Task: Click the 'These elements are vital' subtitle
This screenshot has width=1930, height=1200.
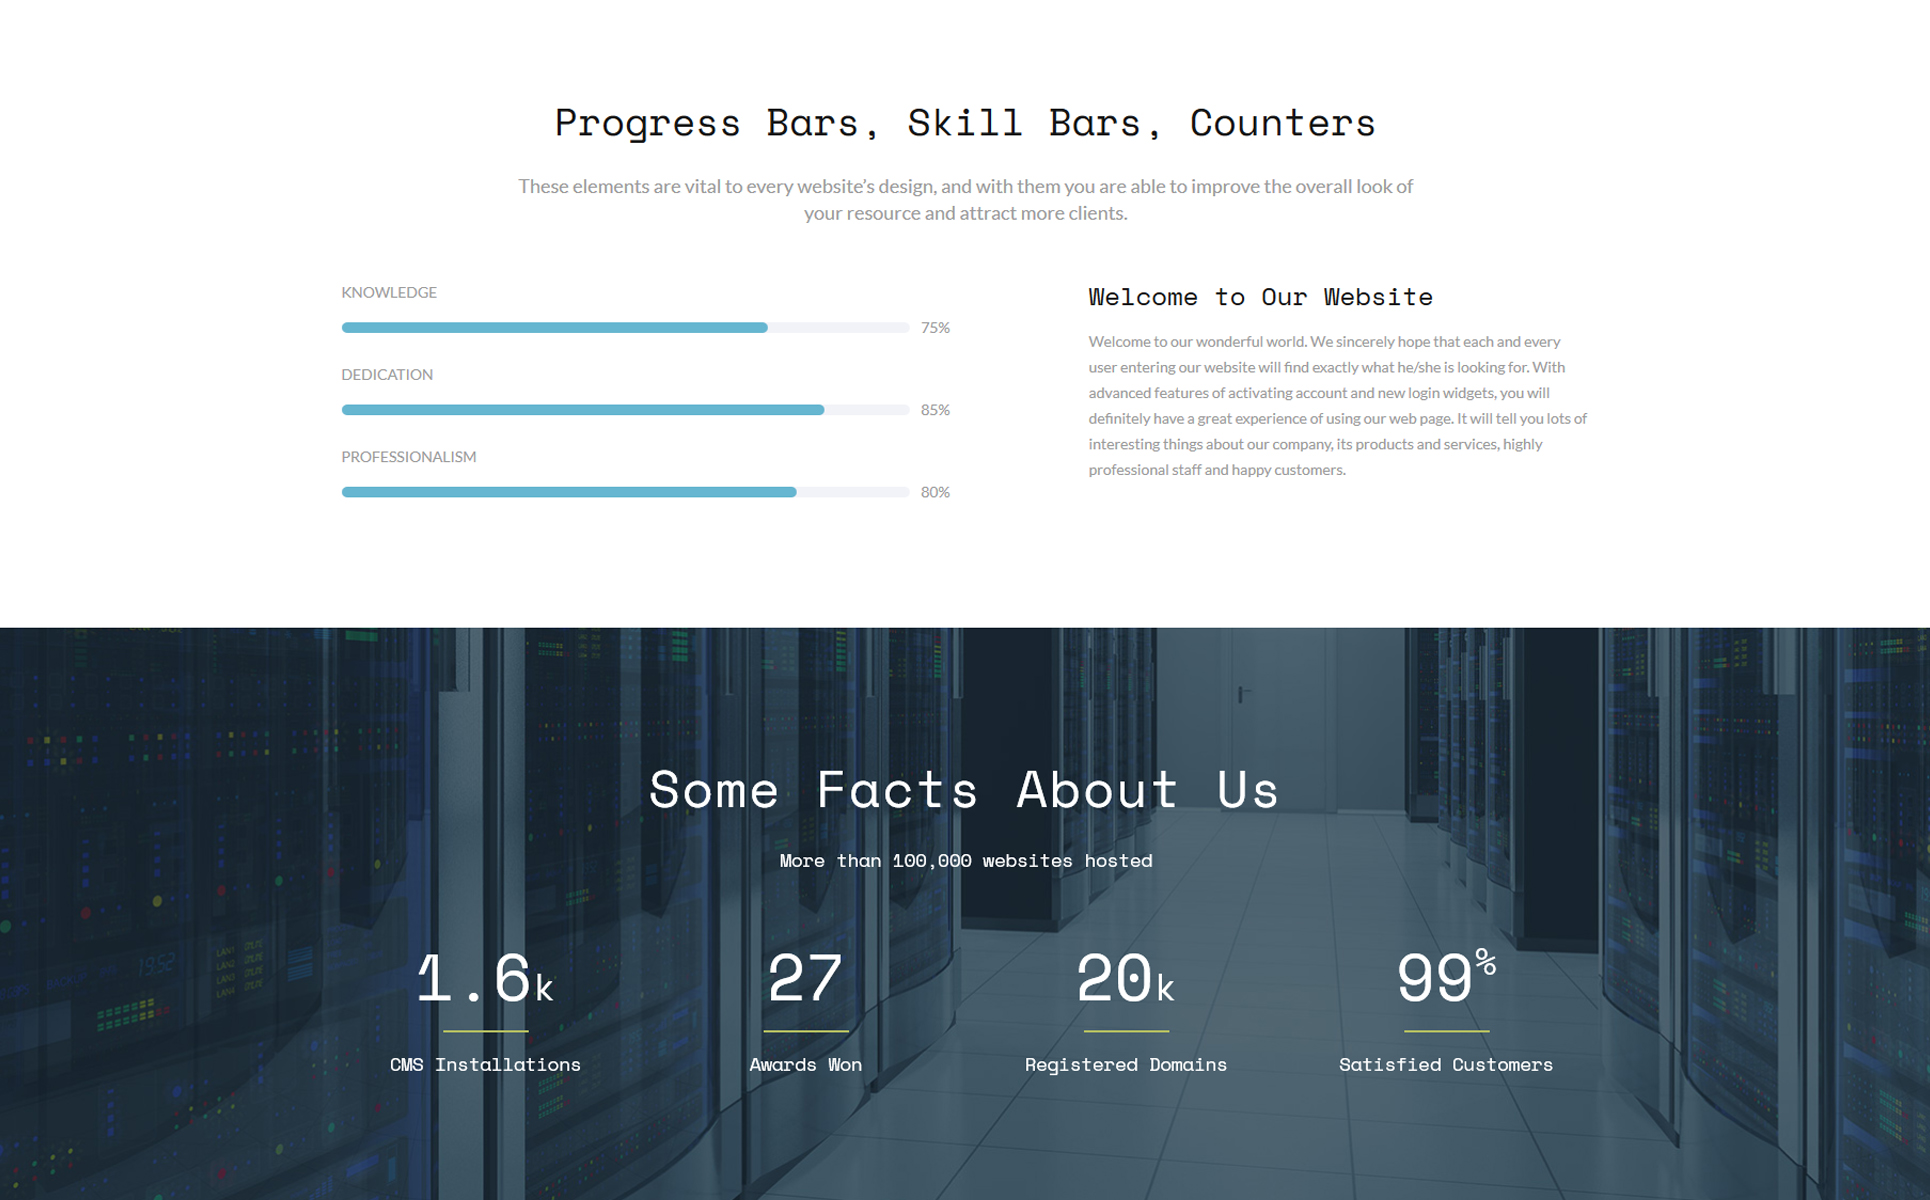Action: coord(965,199)
